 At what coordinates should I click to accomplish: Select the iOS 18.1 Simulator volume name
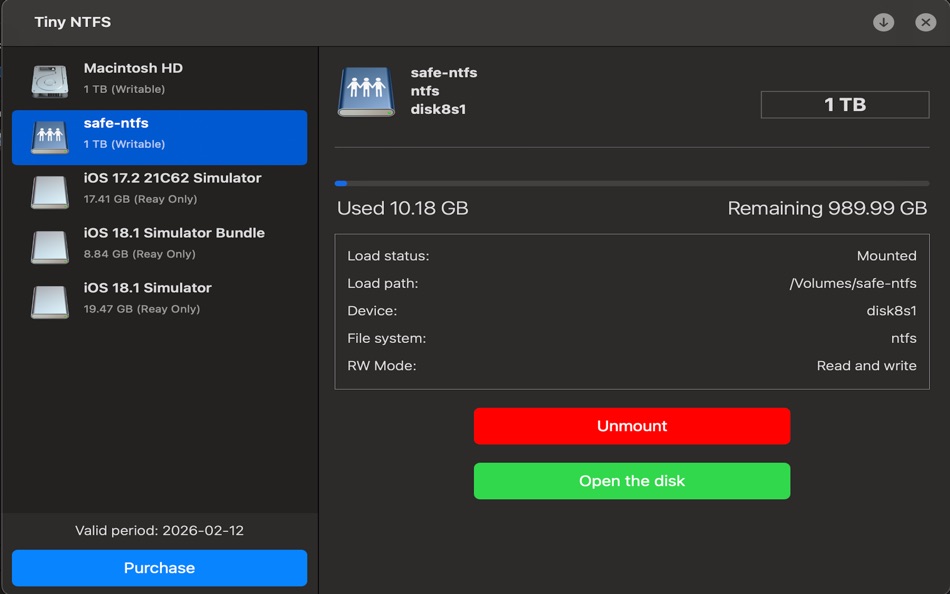(147, 288)
